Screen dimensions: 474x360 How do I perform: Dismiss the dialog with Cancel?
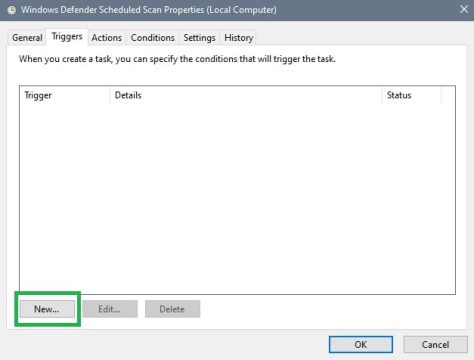435,344
